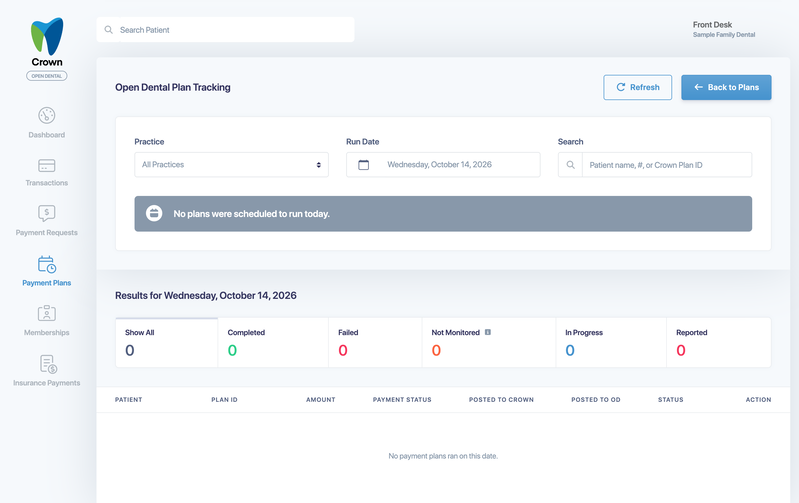
Task: Click the Crown tooth logo
Action: 47,36
